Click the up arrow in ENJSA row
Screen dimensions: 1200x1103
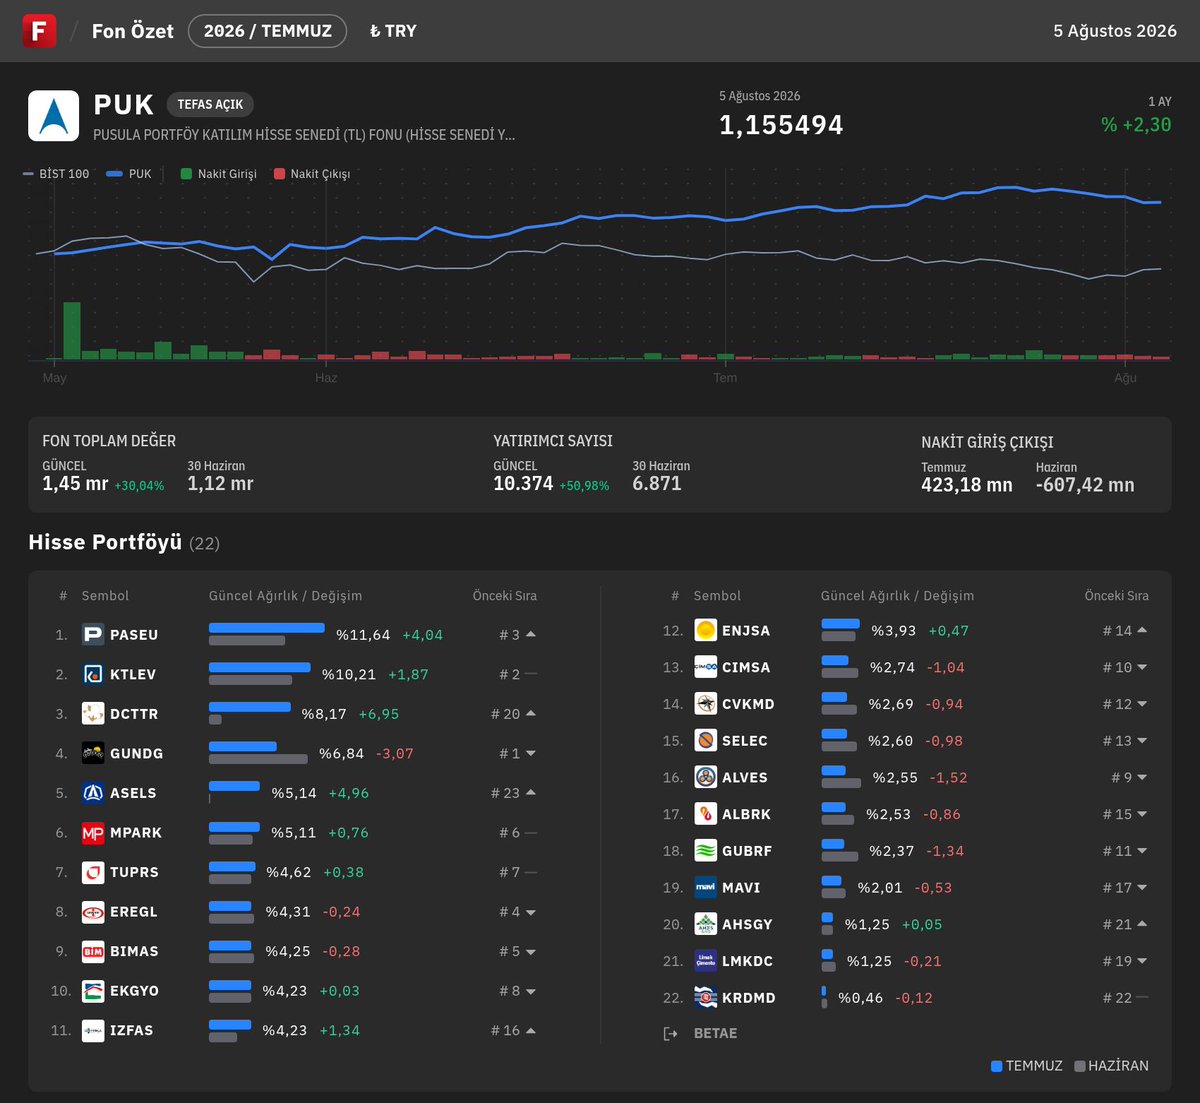1143,630
